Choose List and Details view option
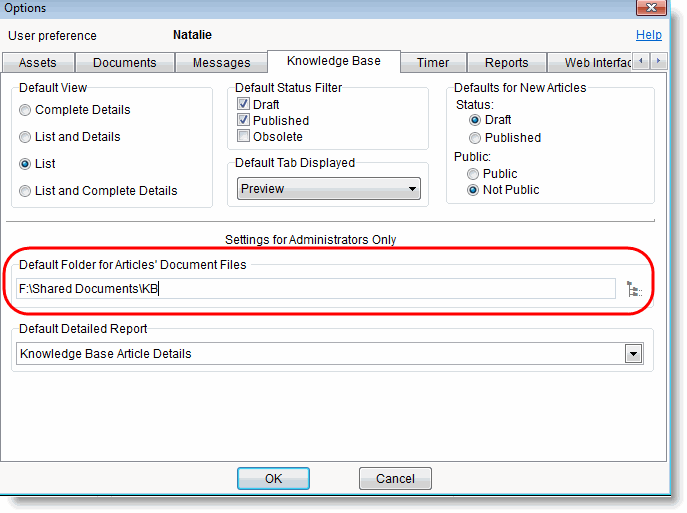 26,137
